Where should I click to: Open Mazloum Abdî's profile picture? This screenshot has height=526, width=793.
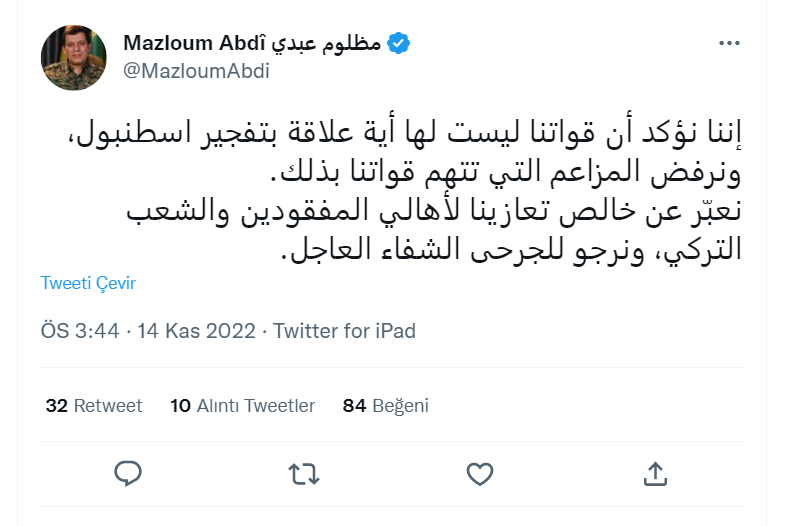point(73,58)
